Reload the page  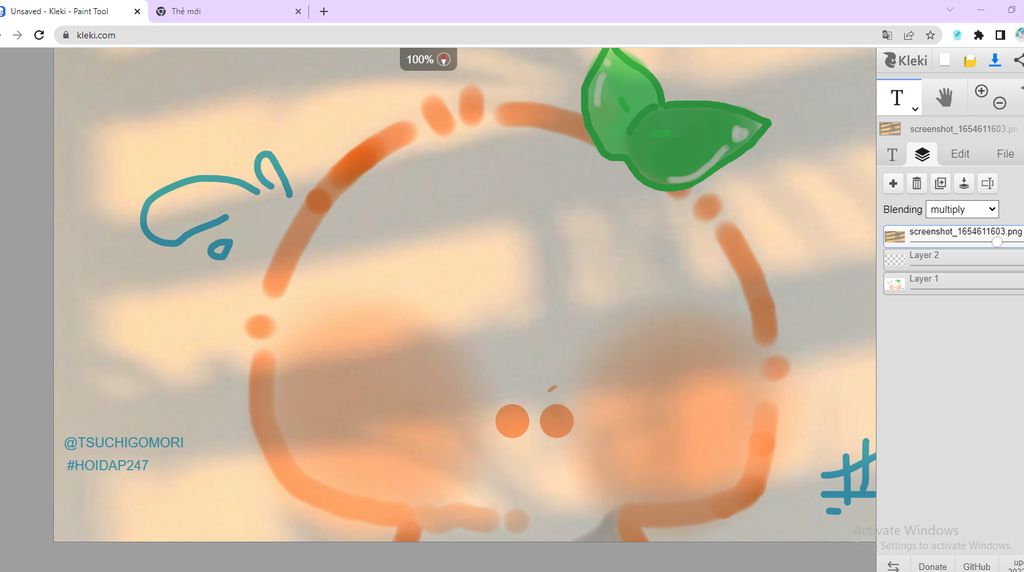[39, 35]
